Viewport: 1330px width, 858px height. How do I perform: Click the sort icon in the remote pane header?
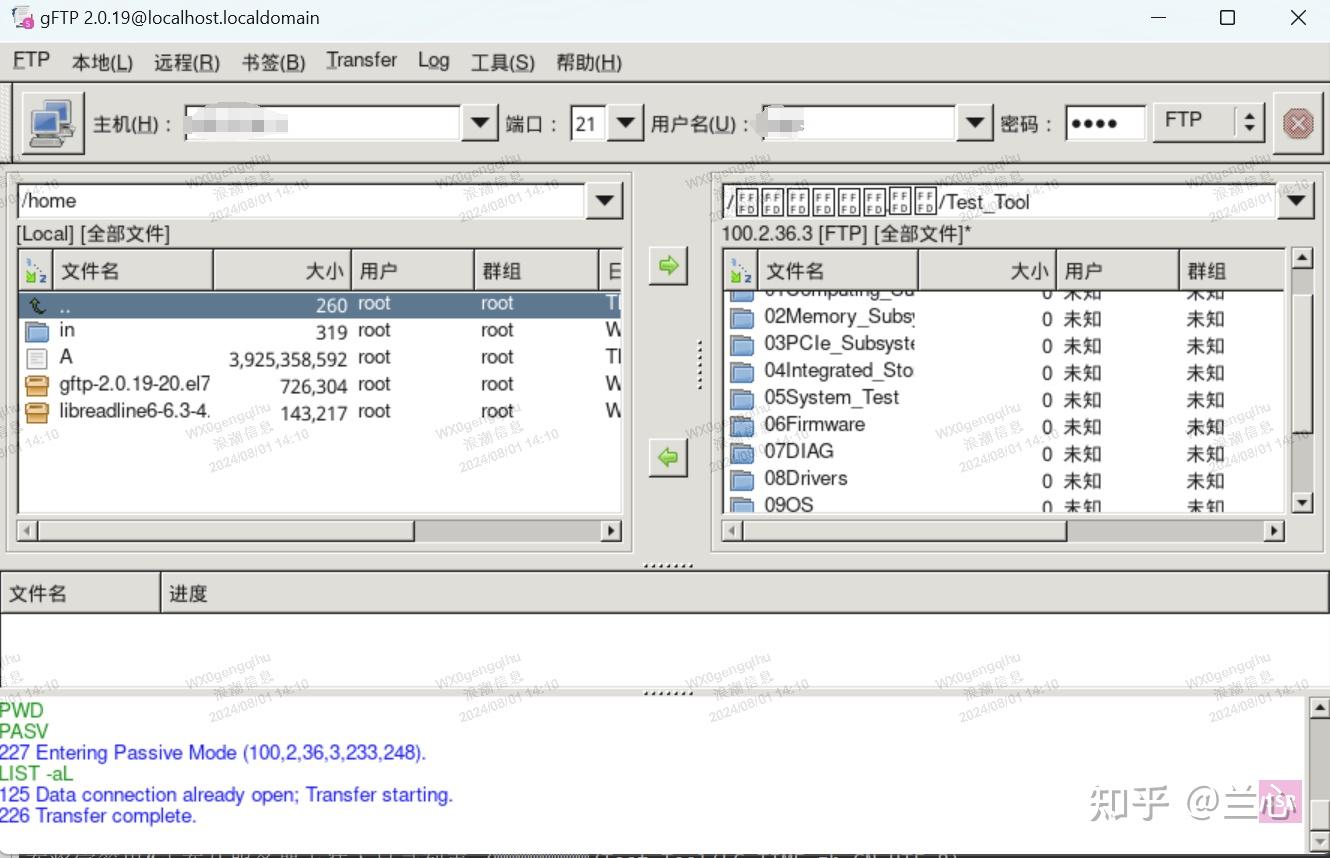[740, 269]
